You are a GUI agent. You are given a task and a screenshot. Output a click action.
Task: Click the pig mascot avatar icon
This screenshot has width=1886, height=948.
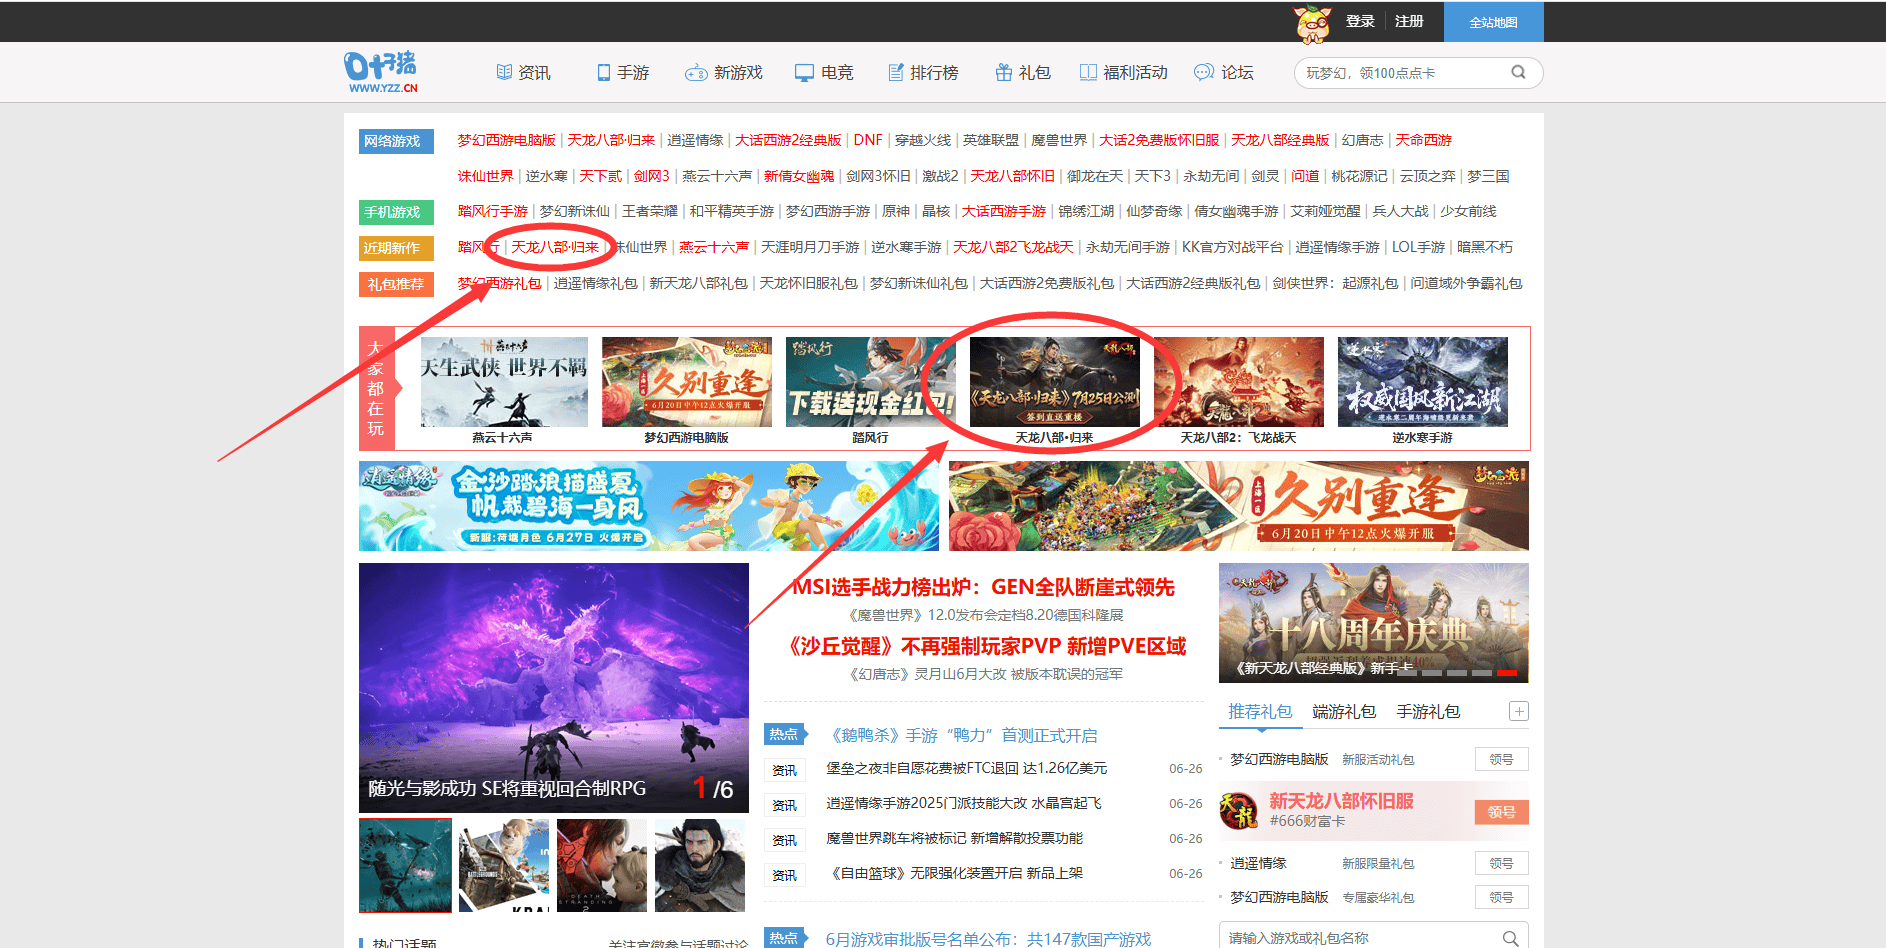tap(1313, 23)
